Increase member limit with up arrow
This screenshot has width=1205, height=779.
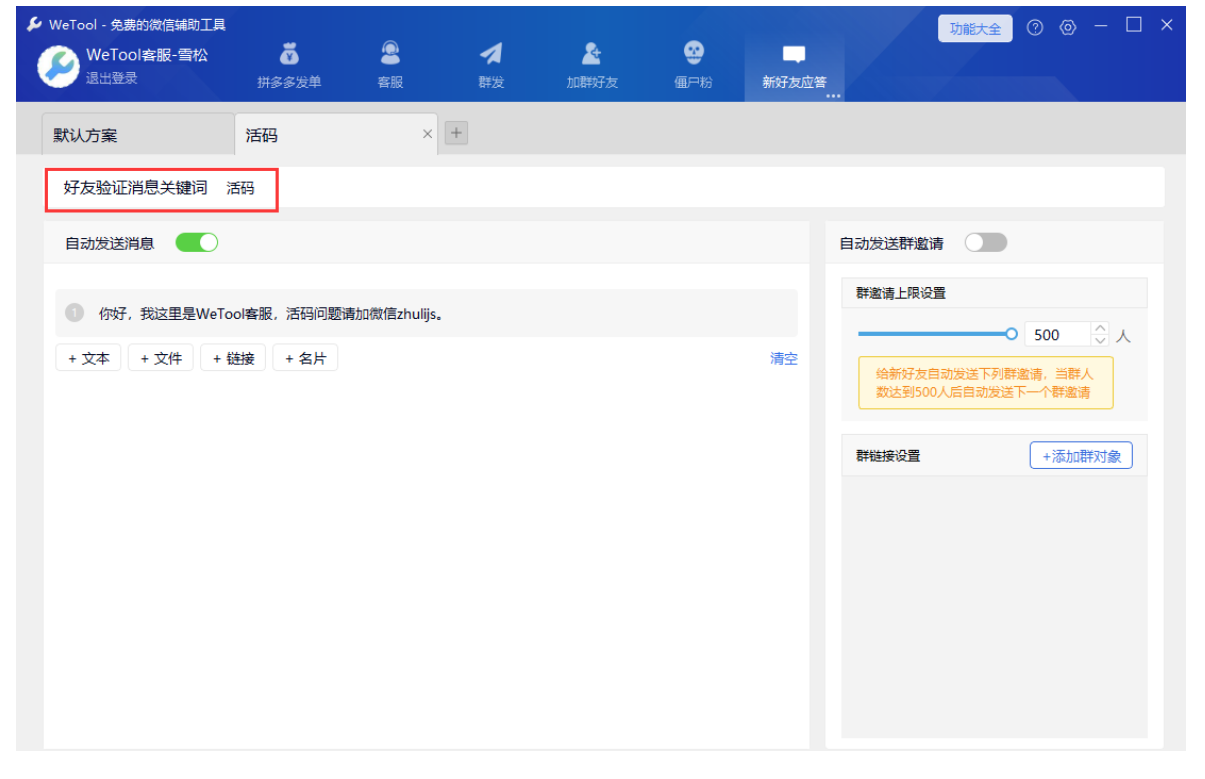1101,328
